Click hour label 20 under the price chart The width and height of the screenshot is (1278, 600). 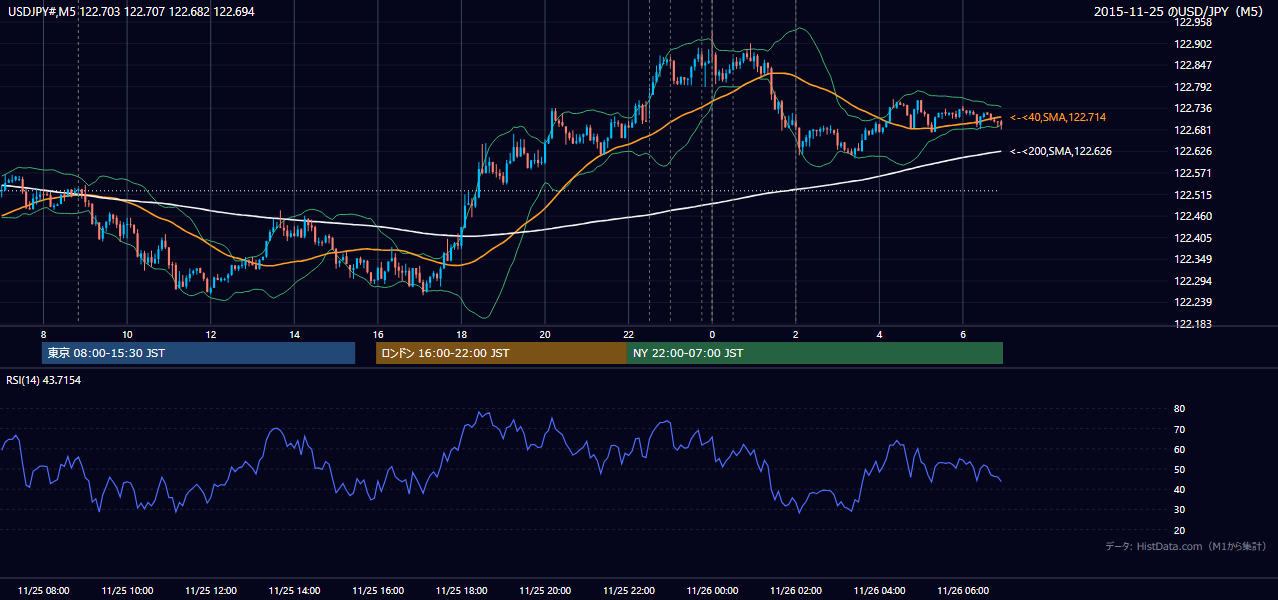(x=545, y=334)
